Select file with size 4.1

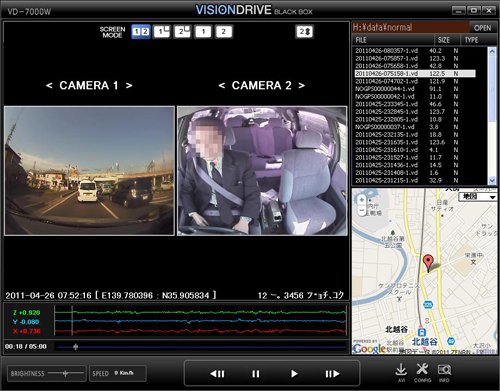point(415,150)
